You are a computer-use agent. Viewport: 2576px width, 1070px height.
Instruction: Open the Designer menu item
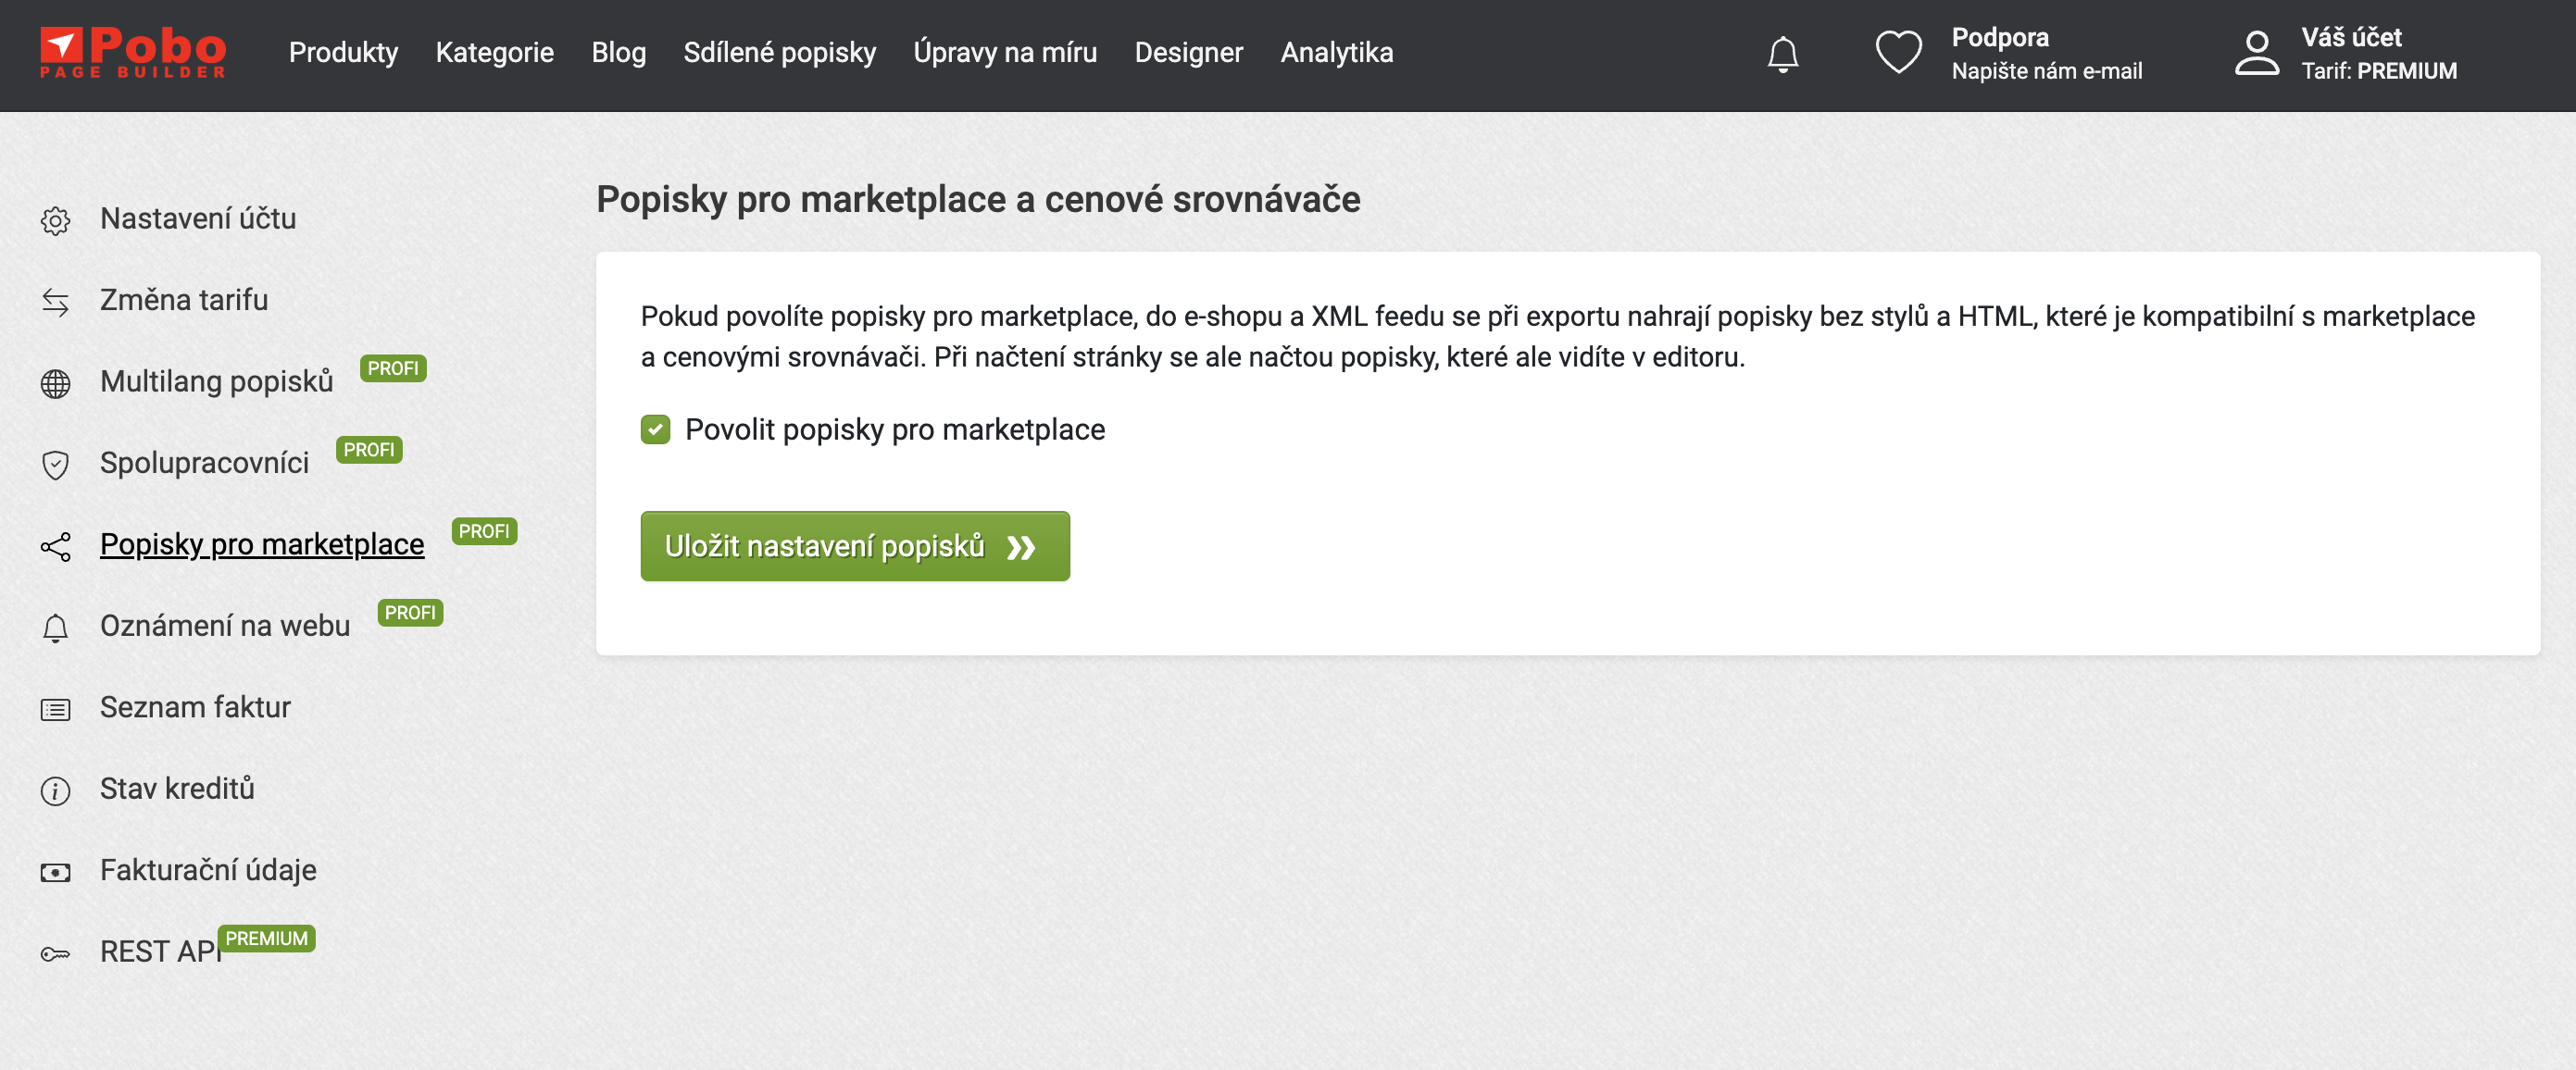click(x=1188, y=52)
